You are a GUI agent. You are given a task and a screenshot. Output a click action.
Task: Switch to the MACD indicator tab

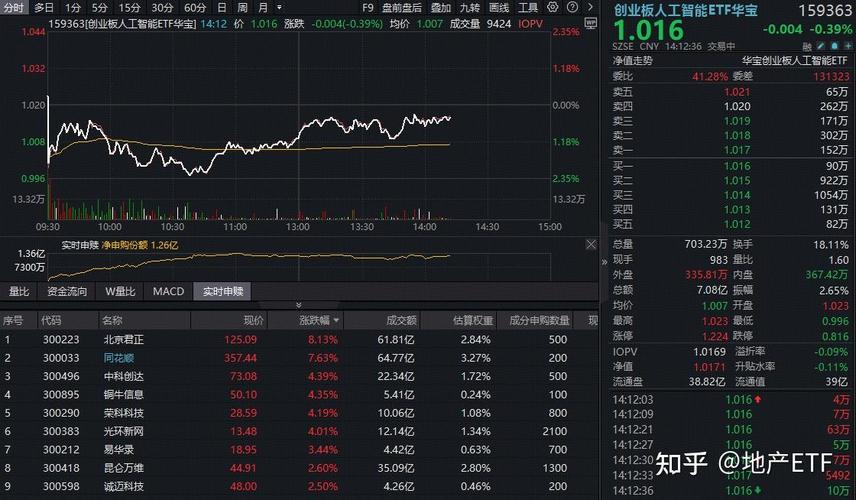tap(168, 291)
